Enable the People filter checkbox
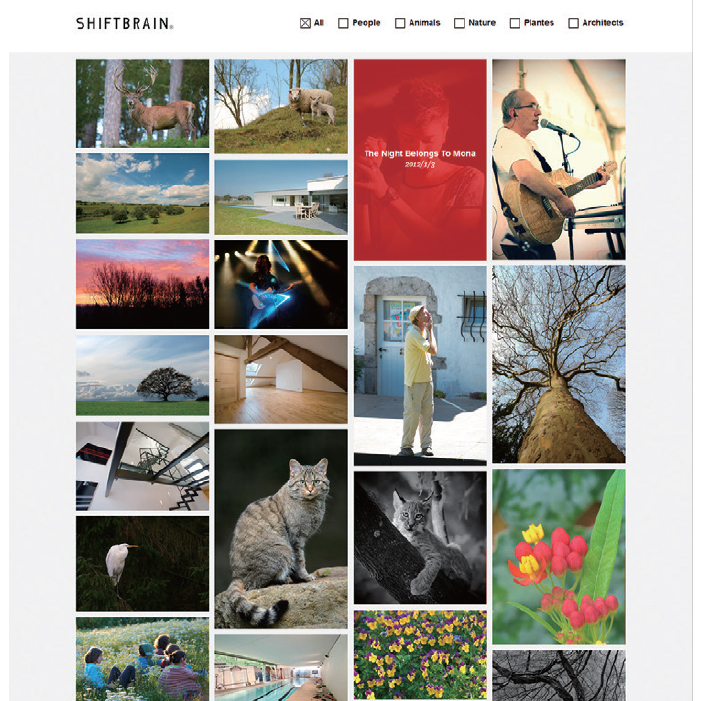 click(343, 23)
